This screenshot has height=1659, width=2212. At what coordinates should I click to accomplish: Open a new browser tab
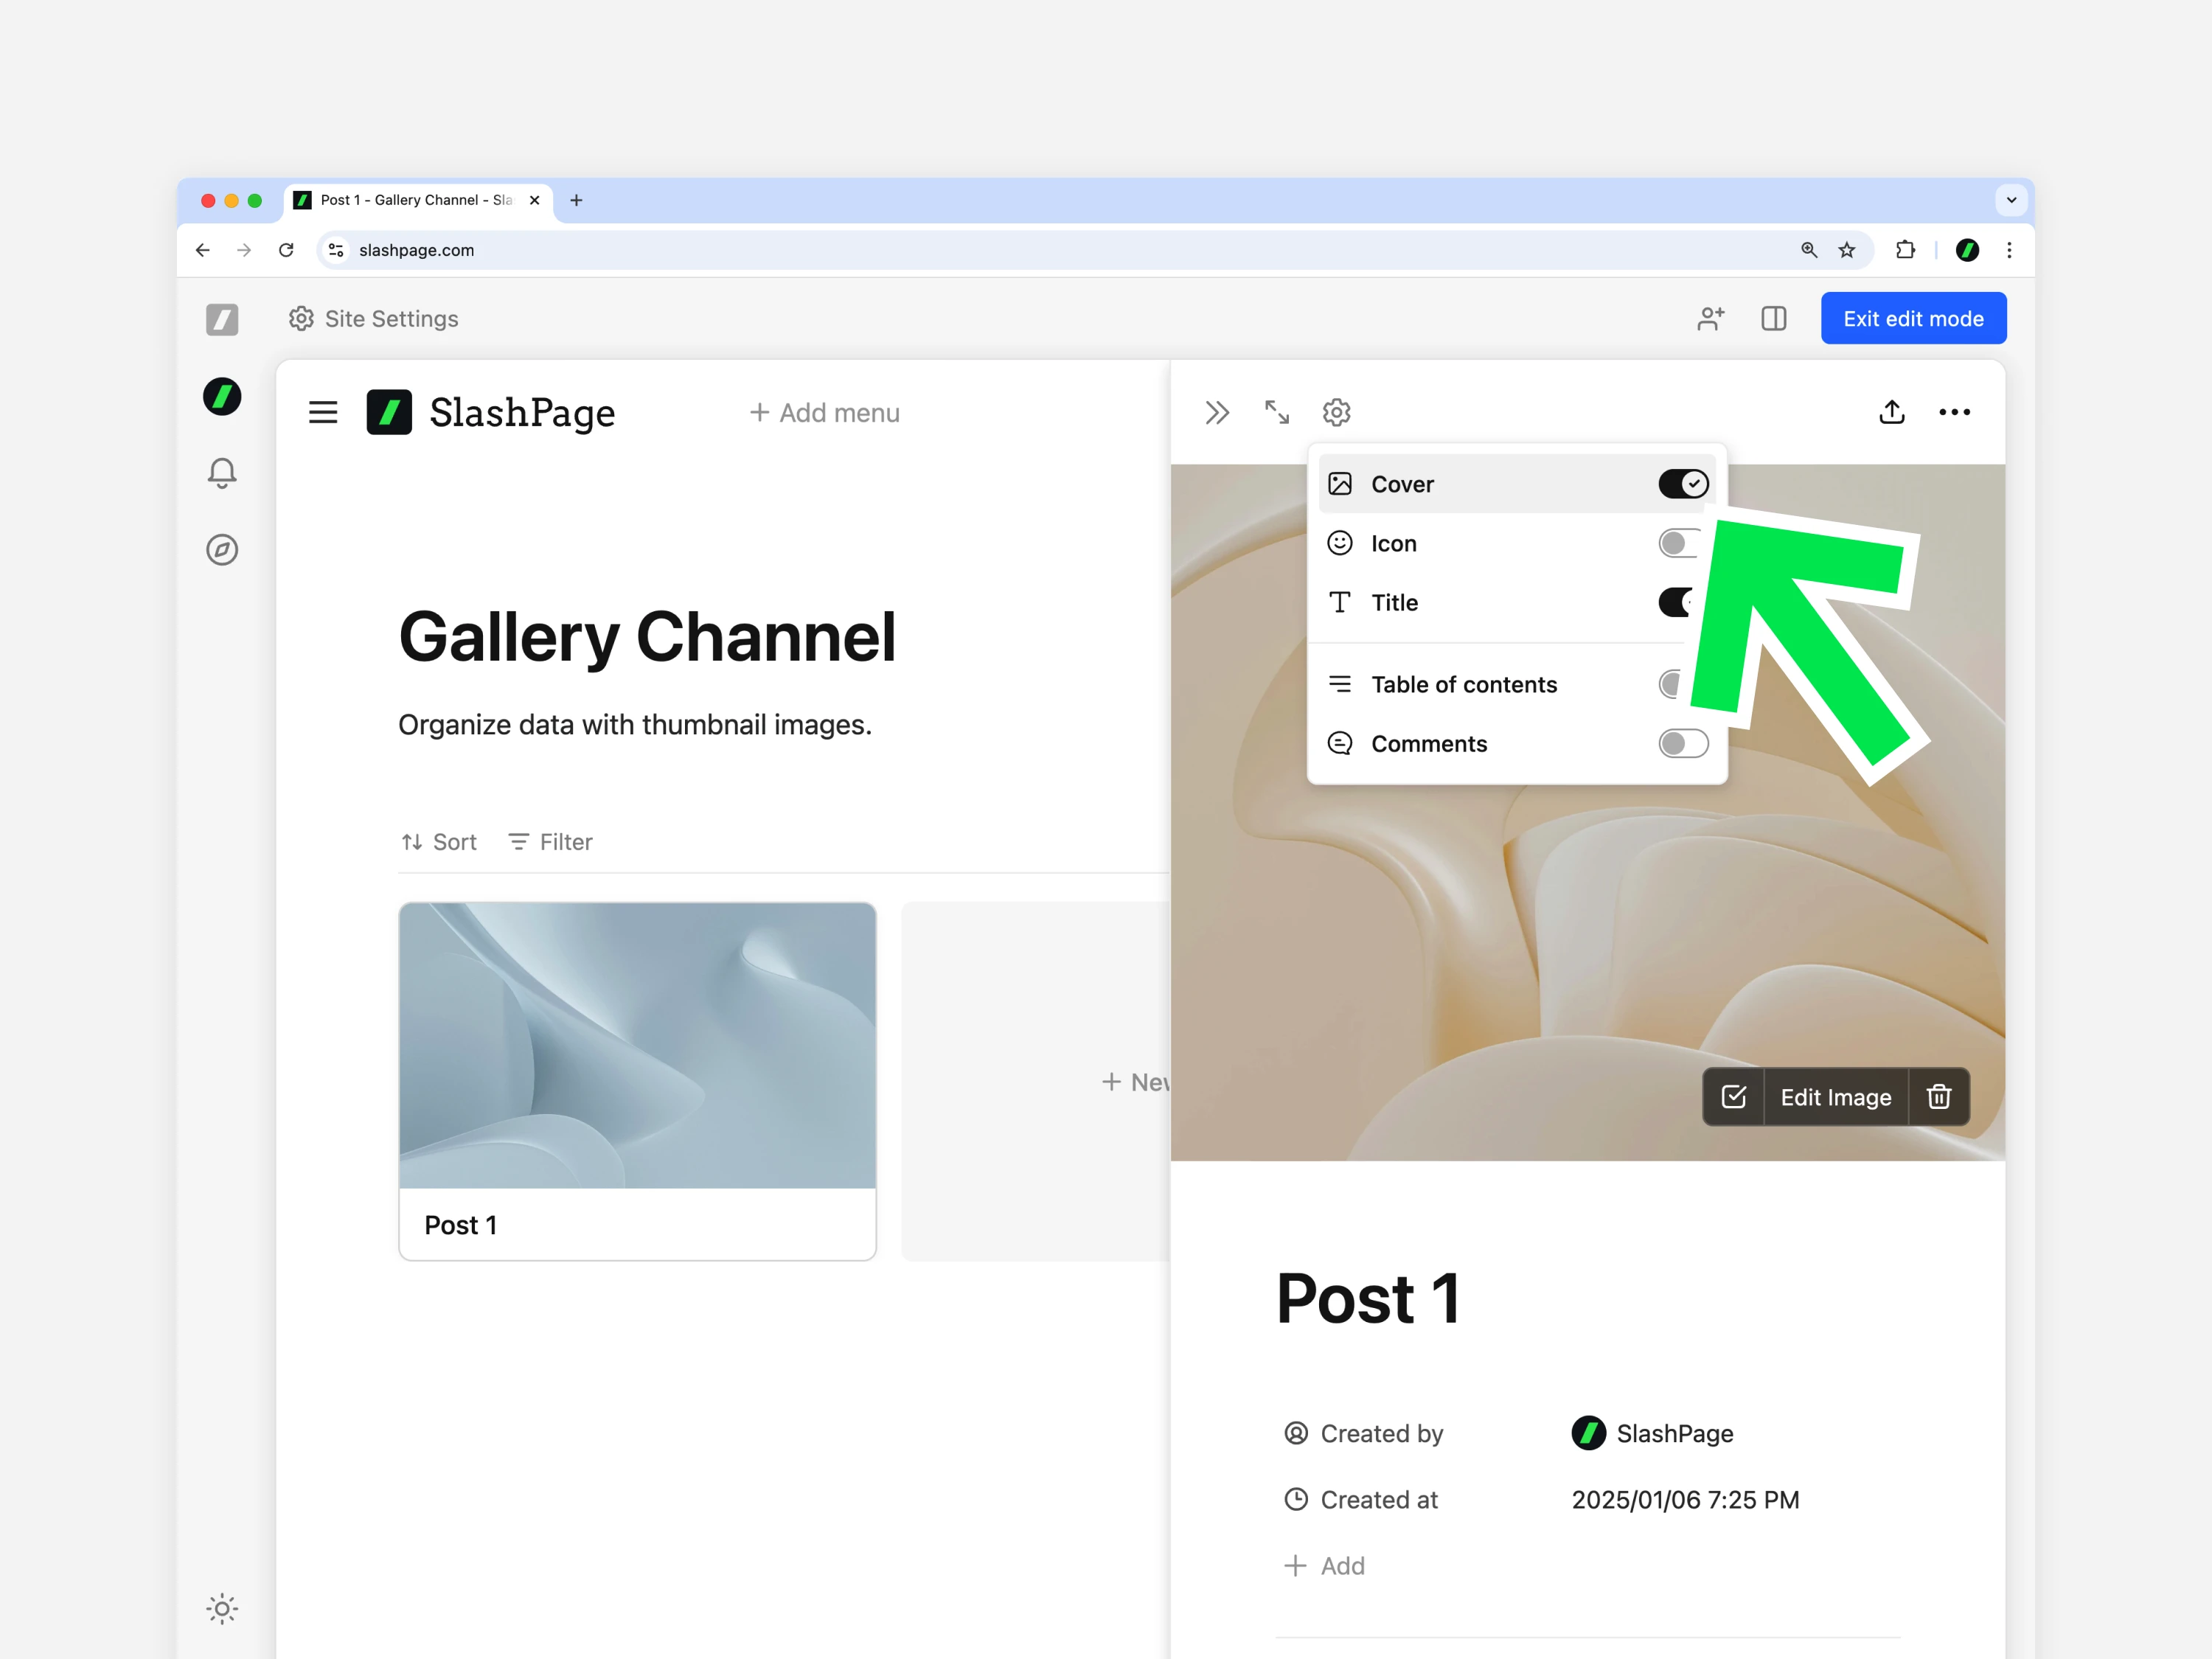pyautogui.click(x=576, y=200)
